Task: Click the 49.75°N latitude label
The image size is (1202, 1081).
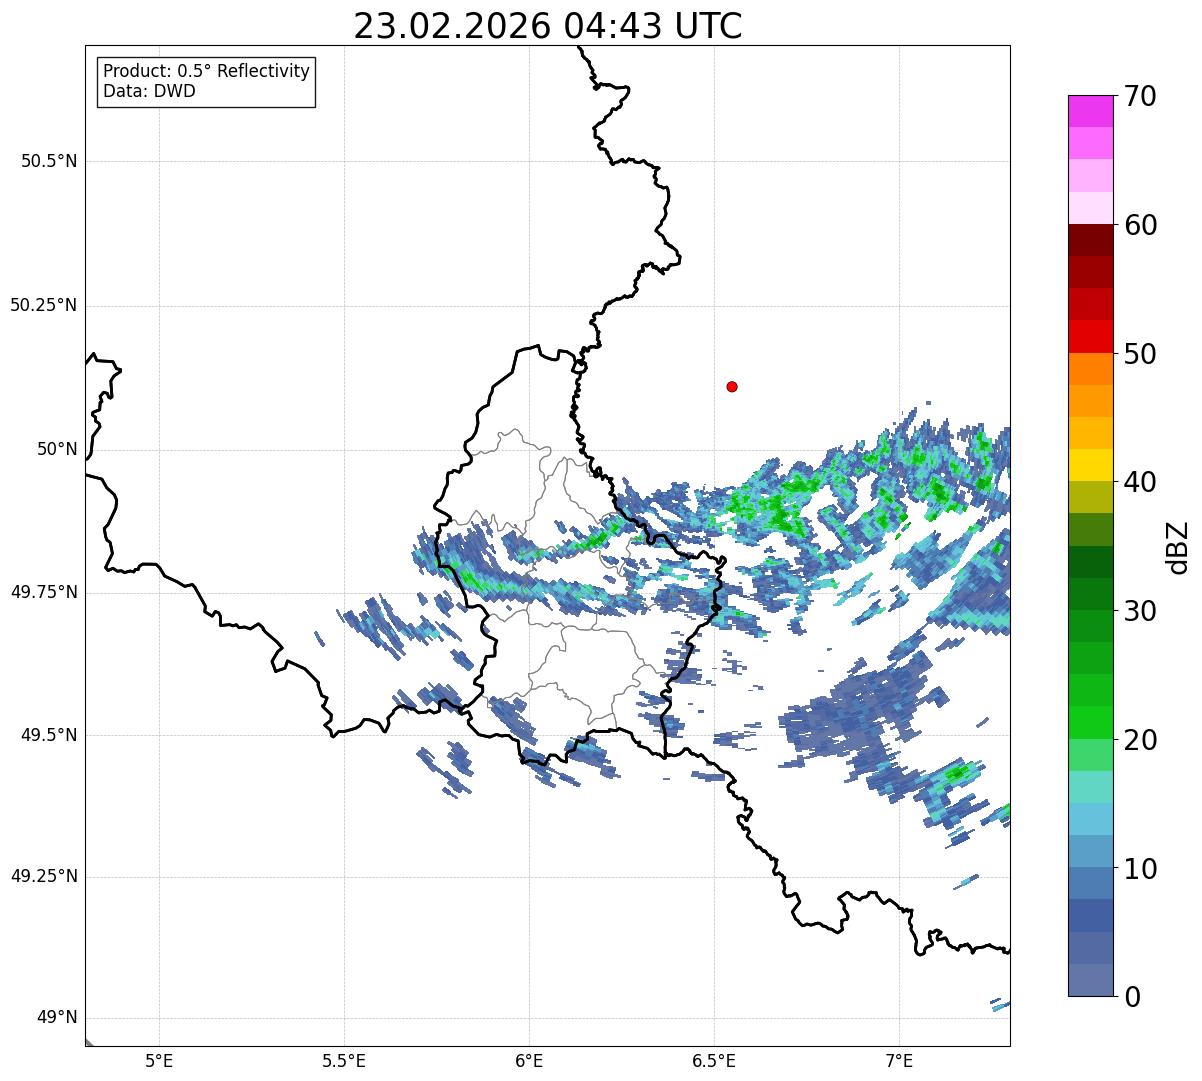Action: click(43, 592)
